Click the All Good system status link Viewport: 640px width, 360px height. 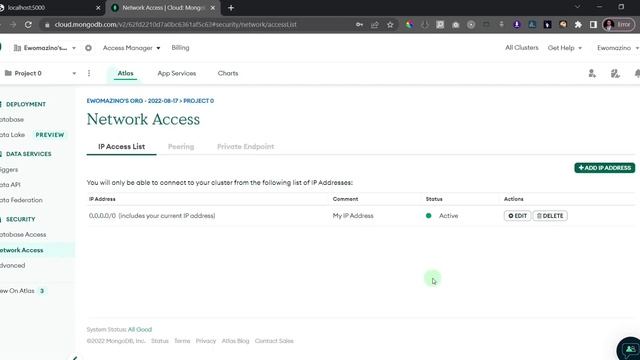point(140,329)
